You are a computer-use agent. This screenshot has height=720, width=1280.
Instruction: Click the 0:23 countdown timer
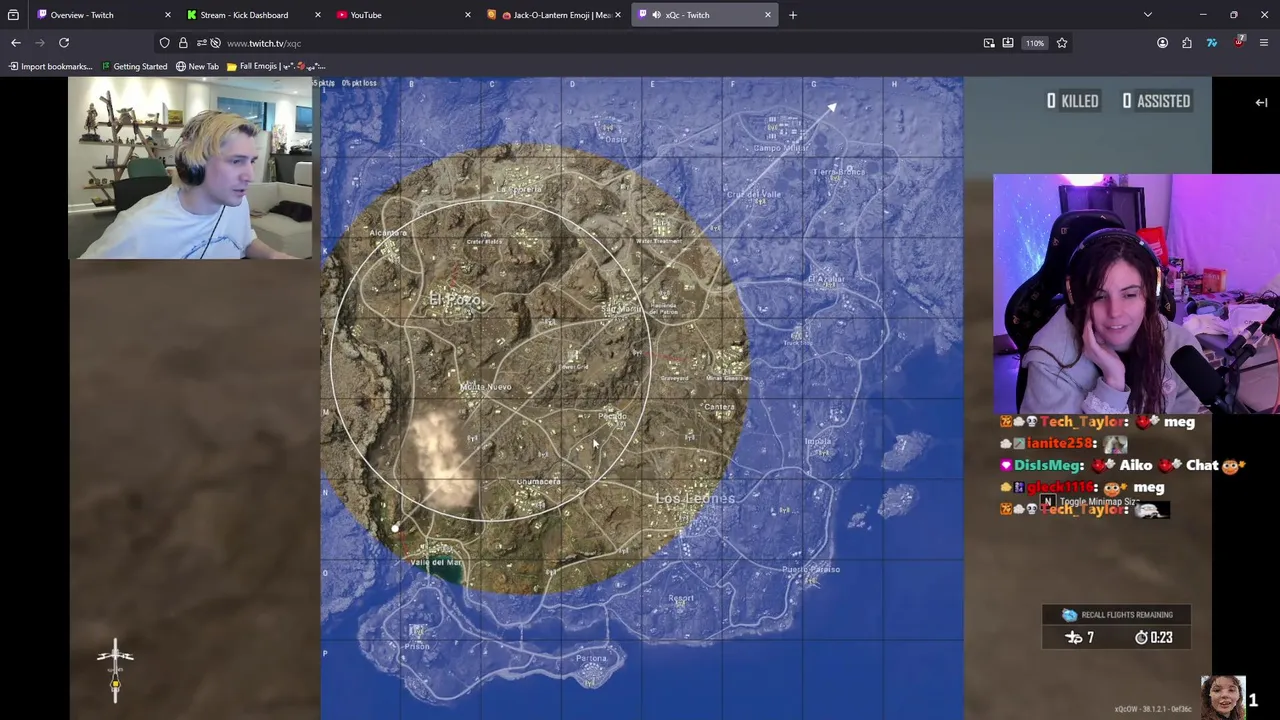1154,638
